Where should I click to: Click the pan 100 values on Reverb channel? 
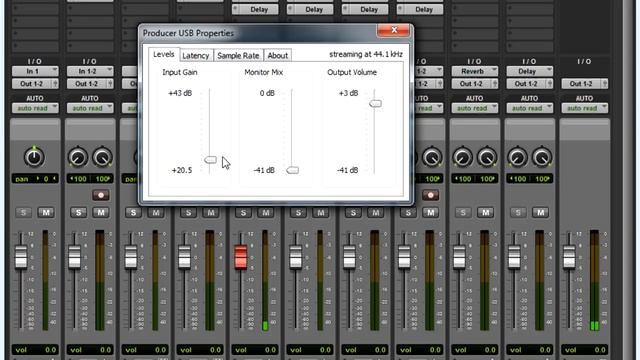[475, 179]
